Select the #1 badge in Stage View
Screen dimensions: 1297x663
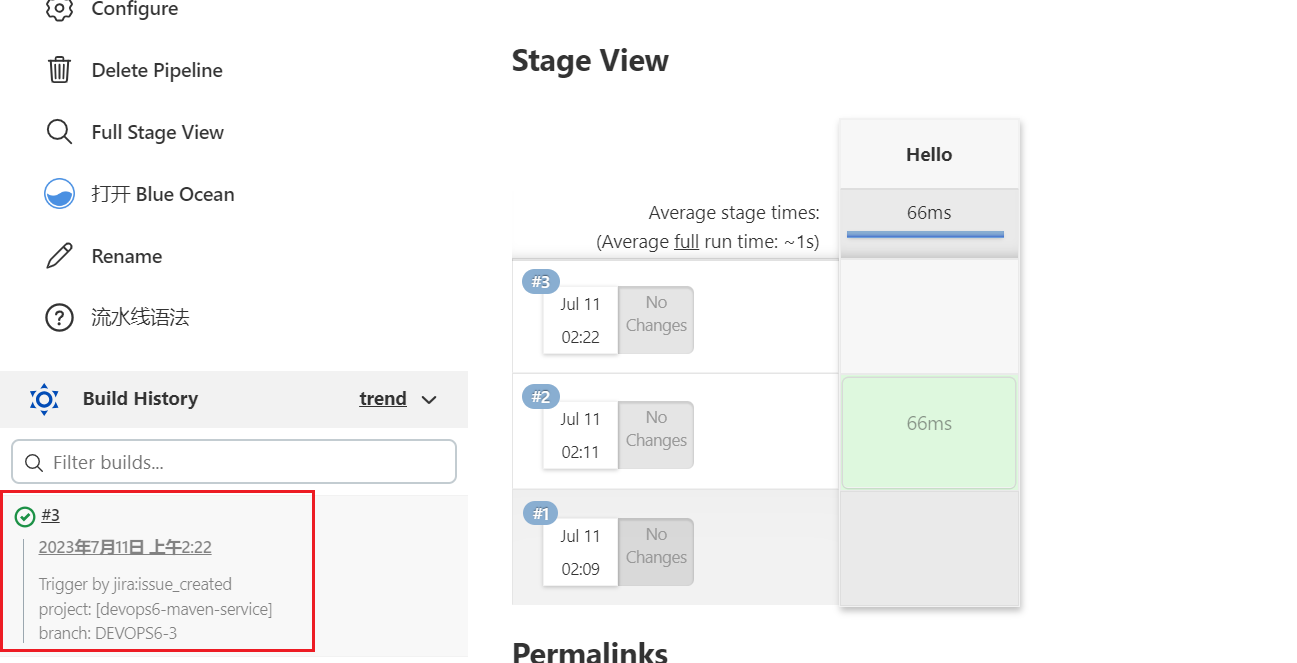tap(540, 514)
